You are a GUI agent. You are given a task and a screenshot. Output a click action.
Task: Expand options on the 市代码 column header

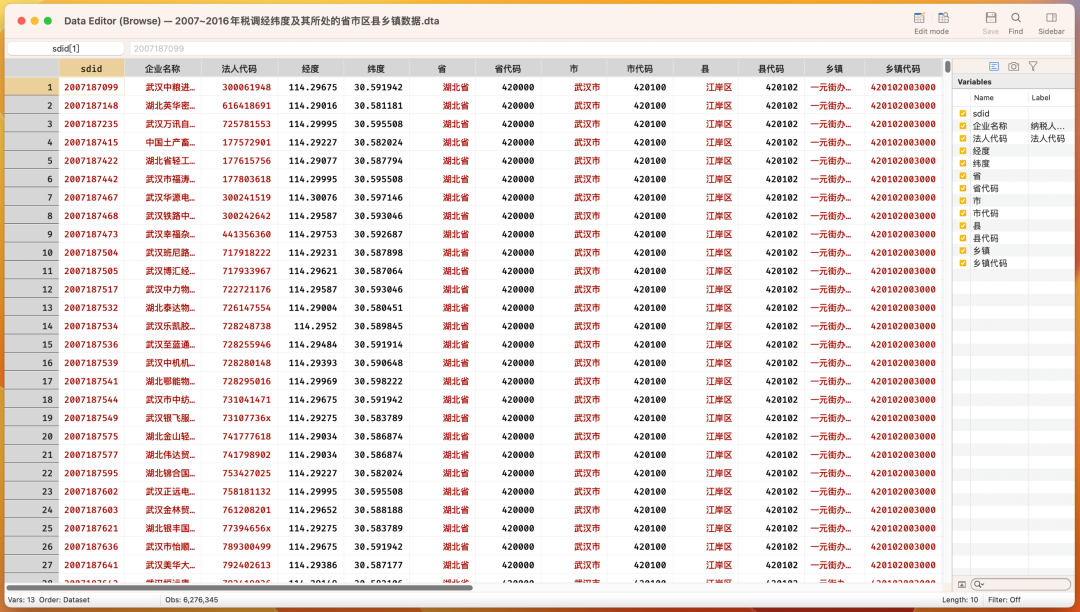(640, 68)
